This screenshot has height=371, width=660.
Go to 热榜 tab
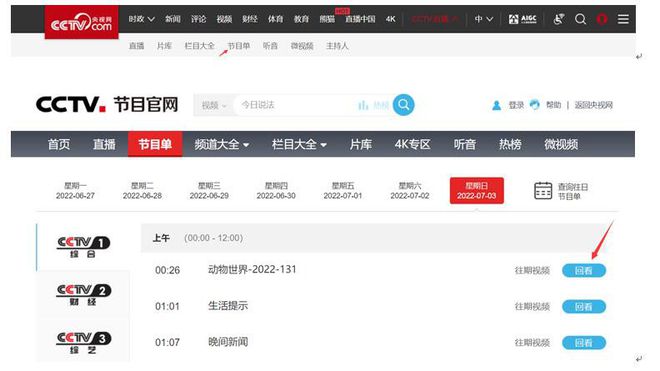point(510,144)
